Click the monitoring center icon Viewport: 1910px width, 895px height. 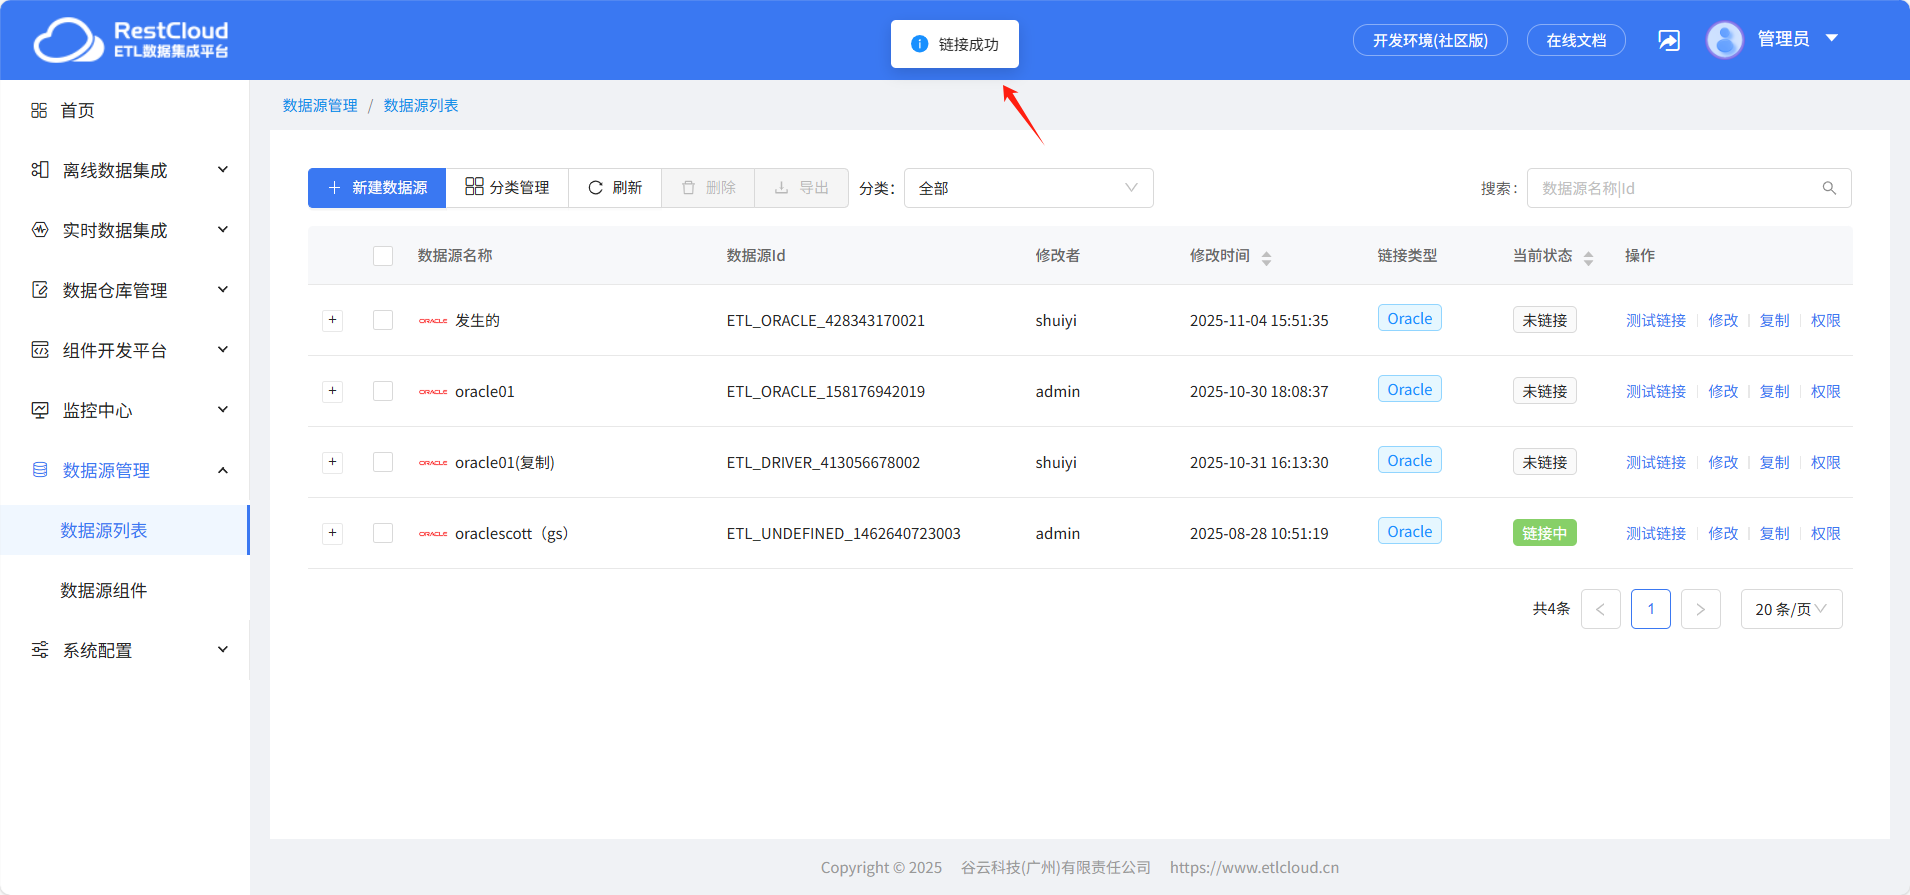(40, 410)
